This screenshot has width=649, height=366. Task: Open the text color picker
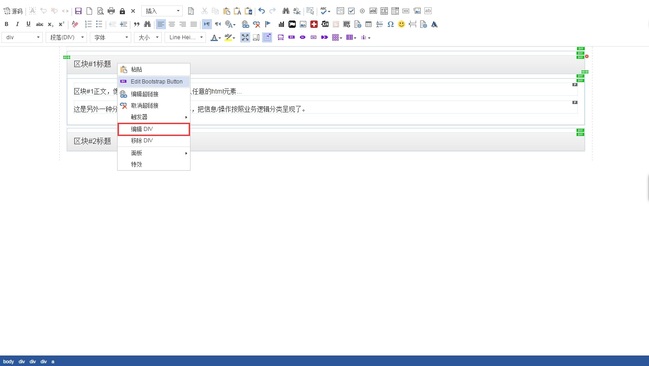pos(215,37)
